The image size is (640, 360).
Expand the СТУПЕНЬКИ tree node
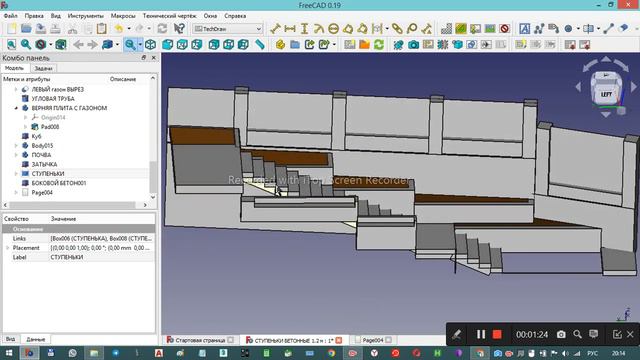pyautogui.click(x=16, y=173)
